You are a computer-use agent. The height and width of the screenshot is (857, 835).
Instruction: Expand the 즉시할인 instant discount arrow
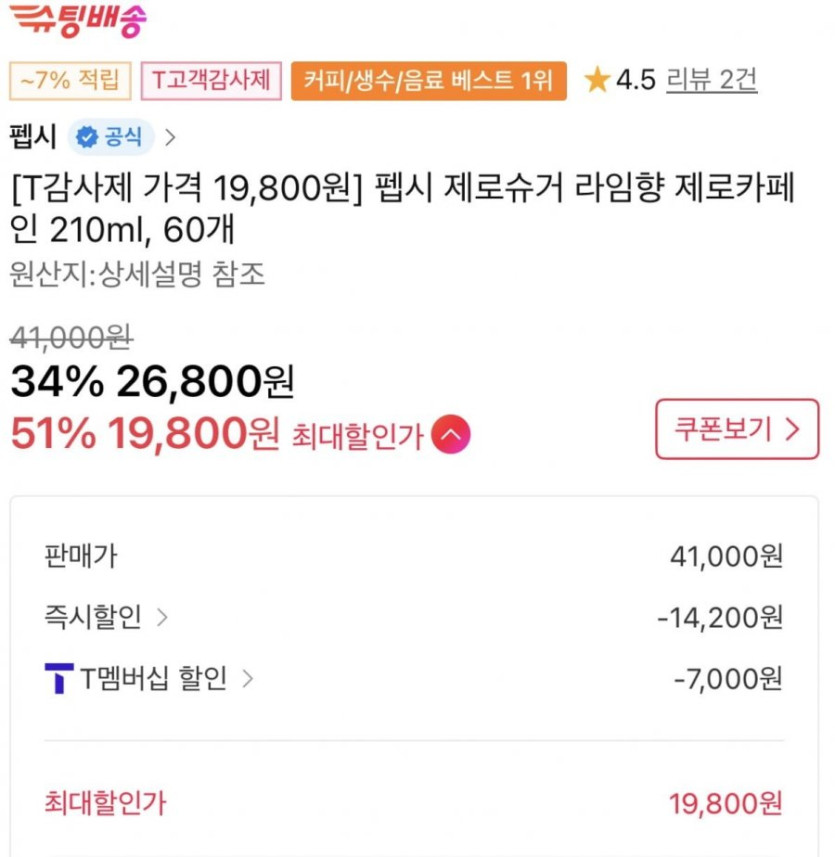coord(162,617)
